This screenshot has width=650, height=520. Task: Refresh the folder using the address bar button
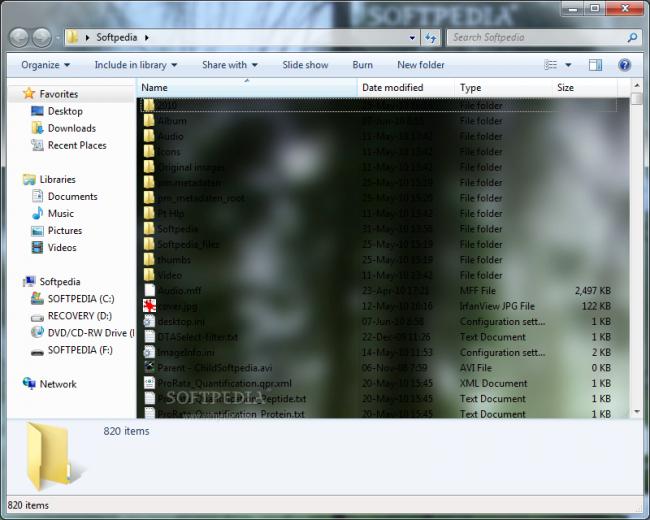(431, 38)
